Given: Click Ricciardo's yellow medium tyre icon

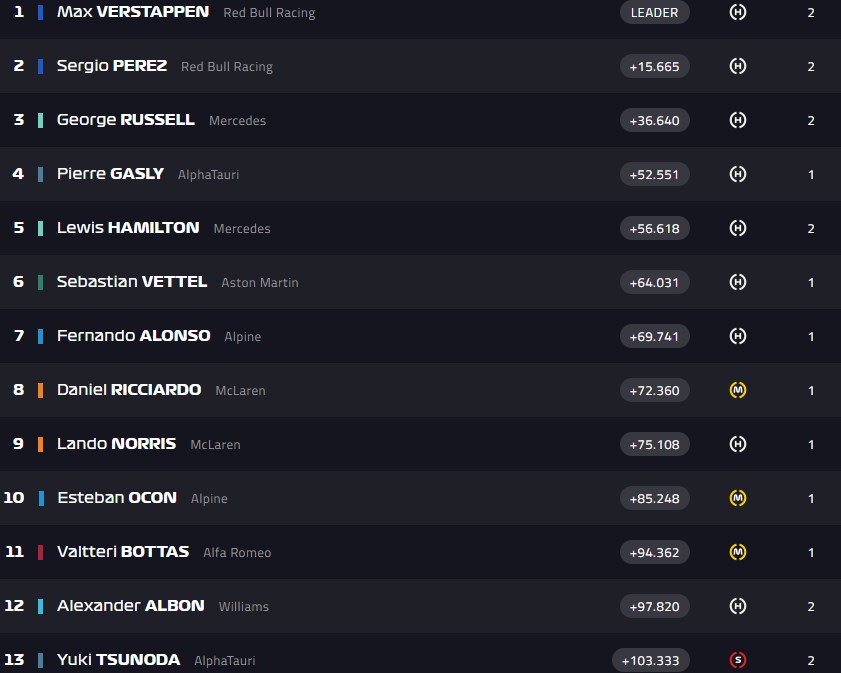Looking at the screenshot, I should tap(738, 390).
